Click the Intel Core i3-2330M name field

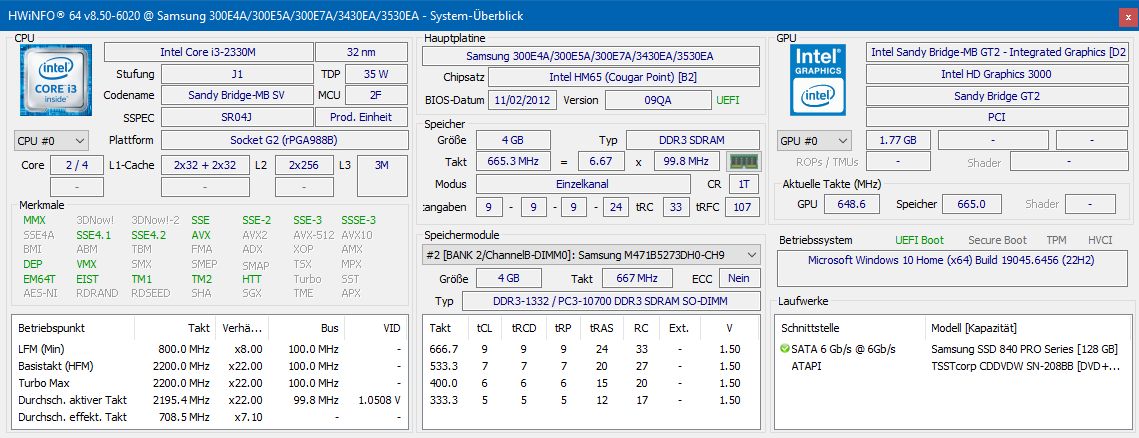(208, 52)
